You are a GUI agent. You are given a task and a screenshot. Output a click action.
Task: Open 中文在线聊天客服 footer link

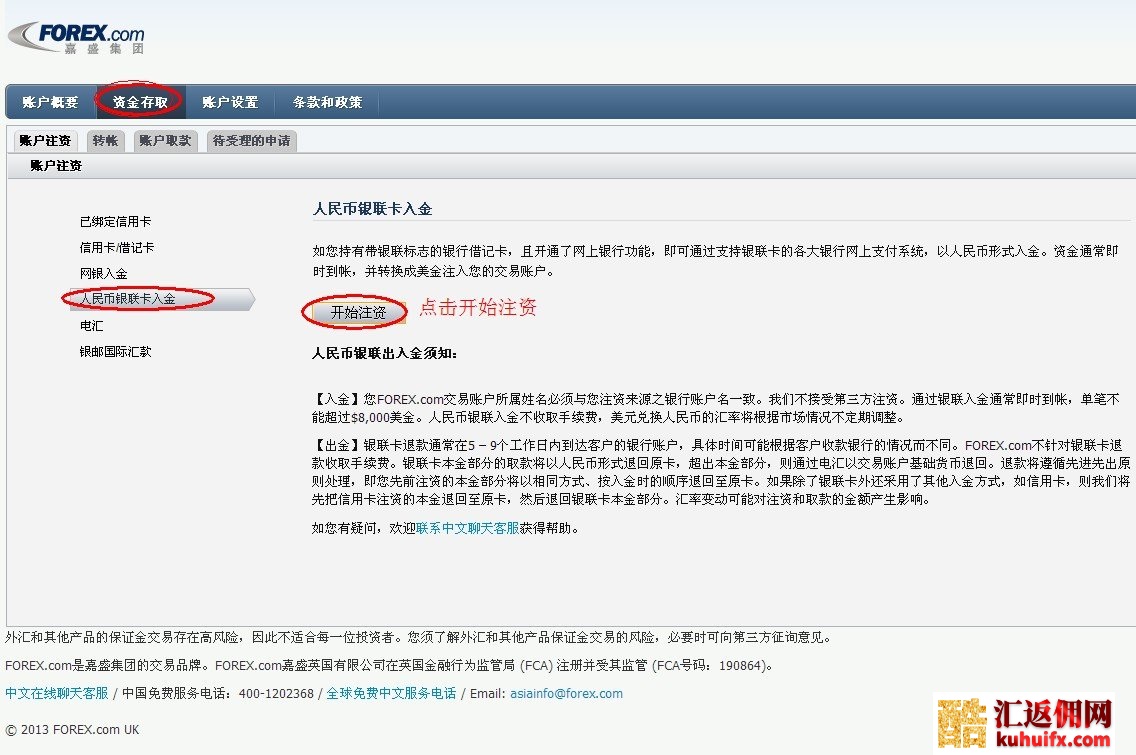click(x=56, y=693)
